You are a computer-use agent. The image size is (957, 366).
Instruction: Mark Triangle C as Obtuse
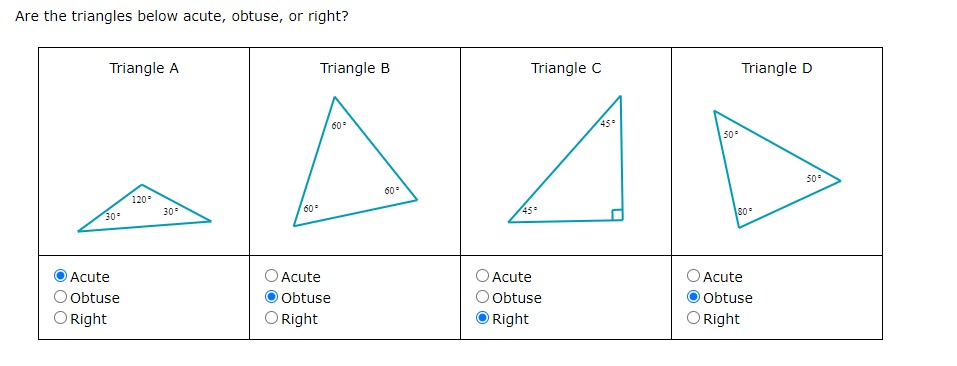(482, 297)
